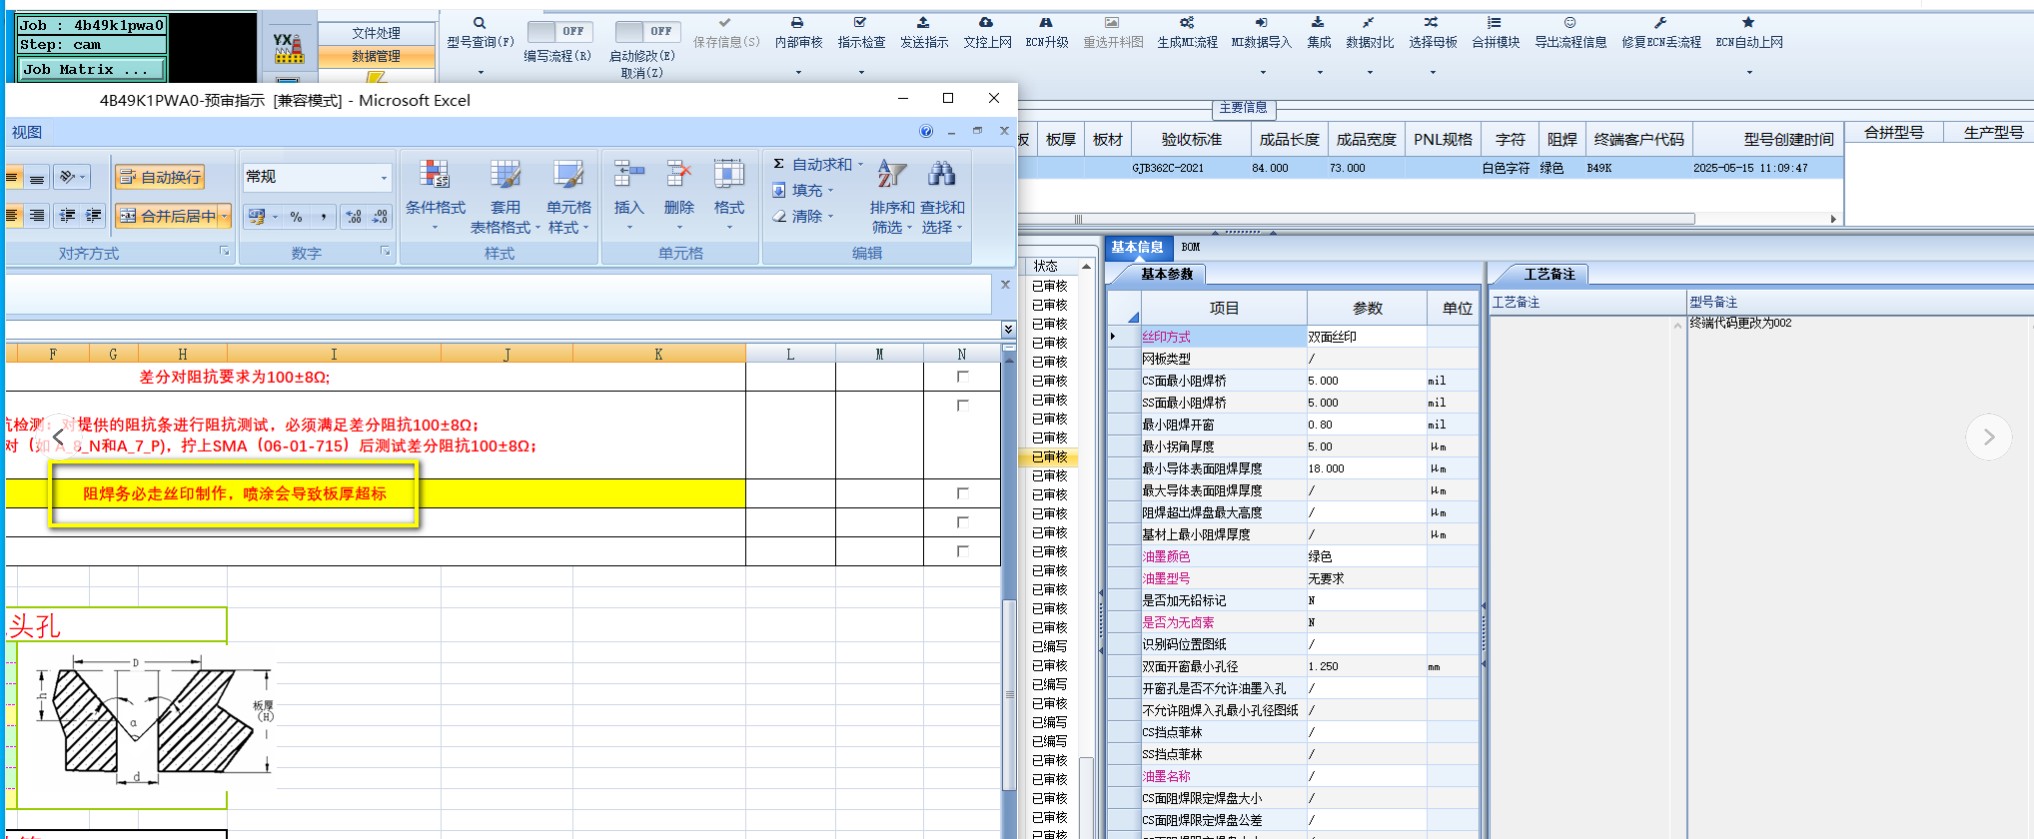The image size is (2034, 839).
Task: Open 条件格式 in Excel ribbon
Action: point(435,197)
